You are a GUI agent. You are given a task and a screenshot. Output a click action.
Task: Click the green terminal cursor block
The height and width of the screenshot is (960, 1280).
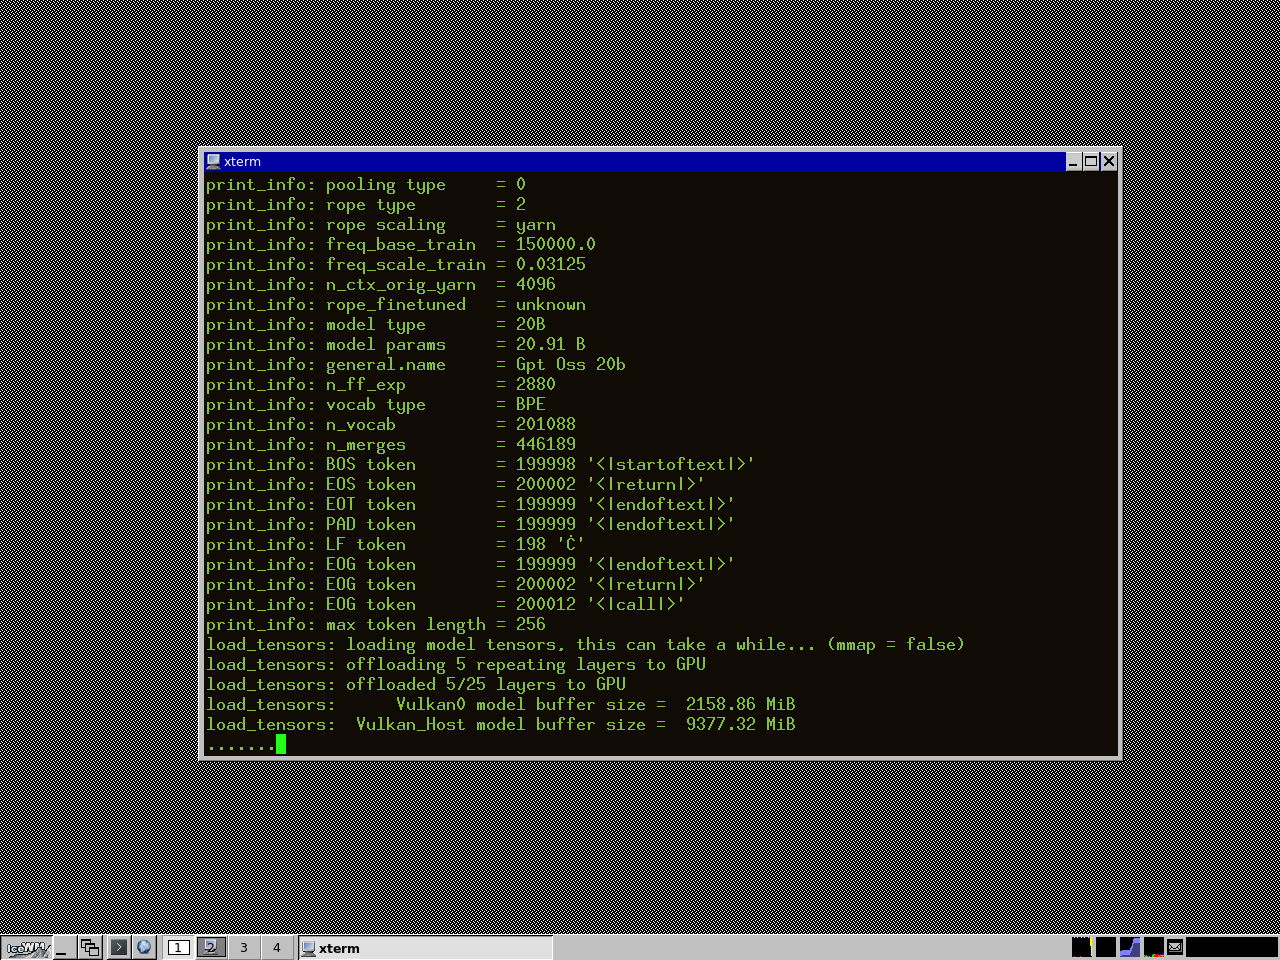point(281,744)
